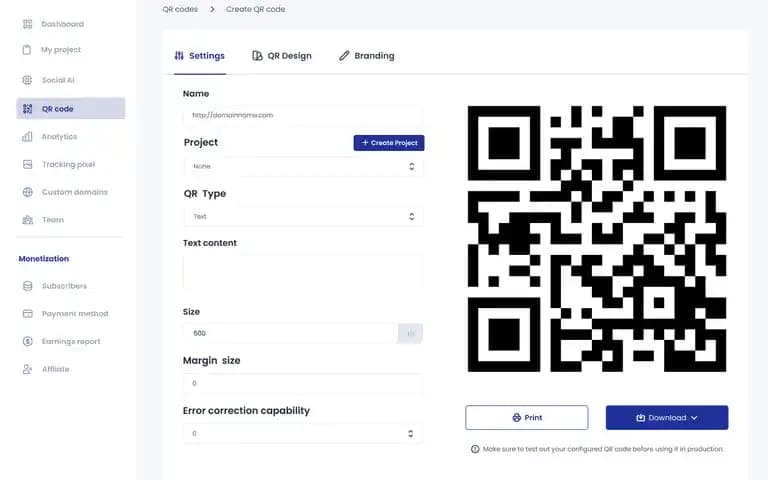Image resolution: width=768 pixels, height=480 pixels.
Task: Click the My project clipboard icon
Action: (27, 49)
